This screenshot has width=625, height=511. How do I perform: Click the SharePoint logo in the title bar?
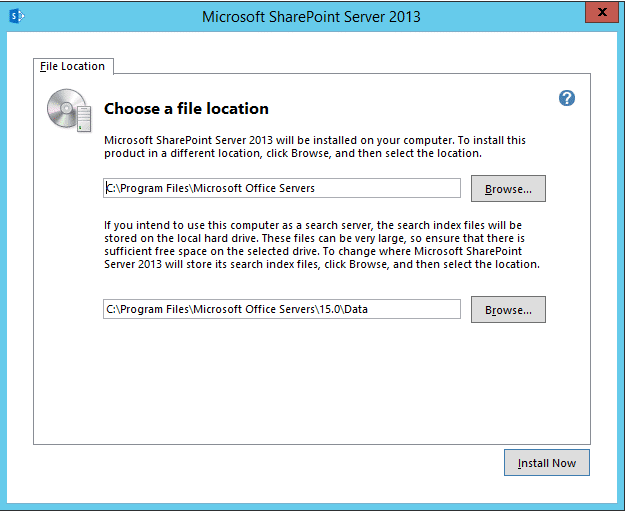pyautogui.click(x=16, y=16)
